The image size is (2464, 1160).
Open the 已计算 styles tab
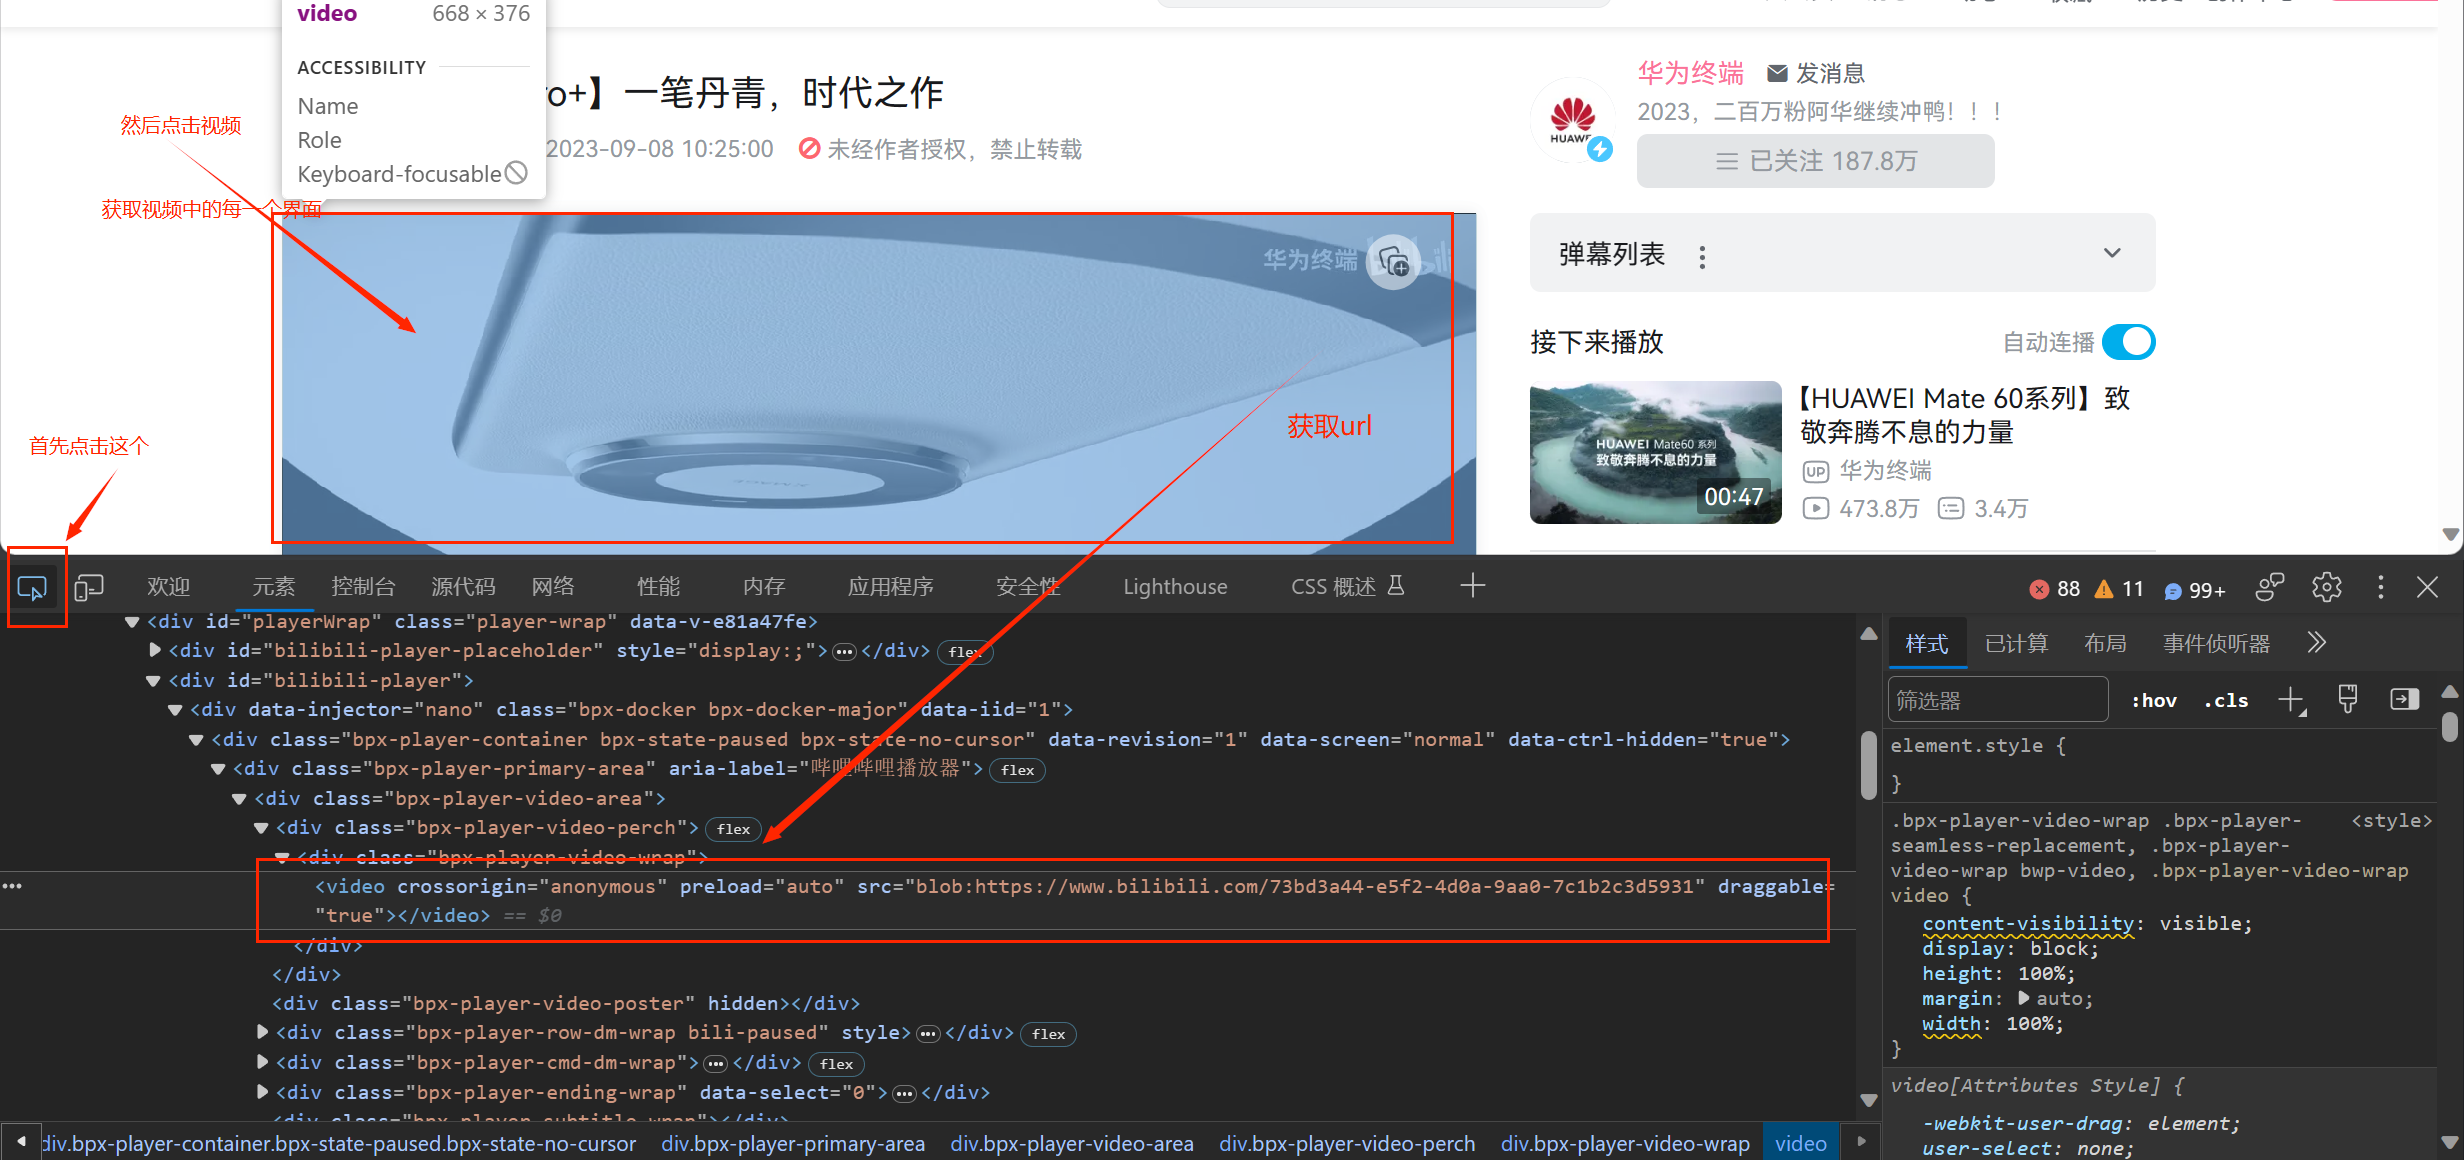(2016, 644)
